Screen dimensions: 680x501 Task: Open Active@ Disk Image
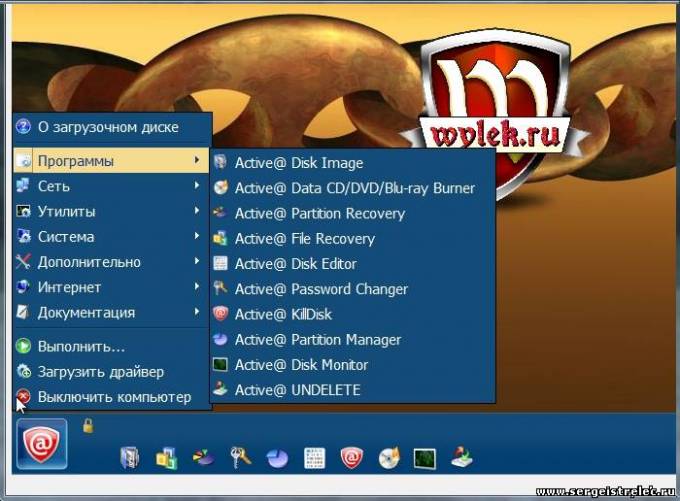point(353,163)
